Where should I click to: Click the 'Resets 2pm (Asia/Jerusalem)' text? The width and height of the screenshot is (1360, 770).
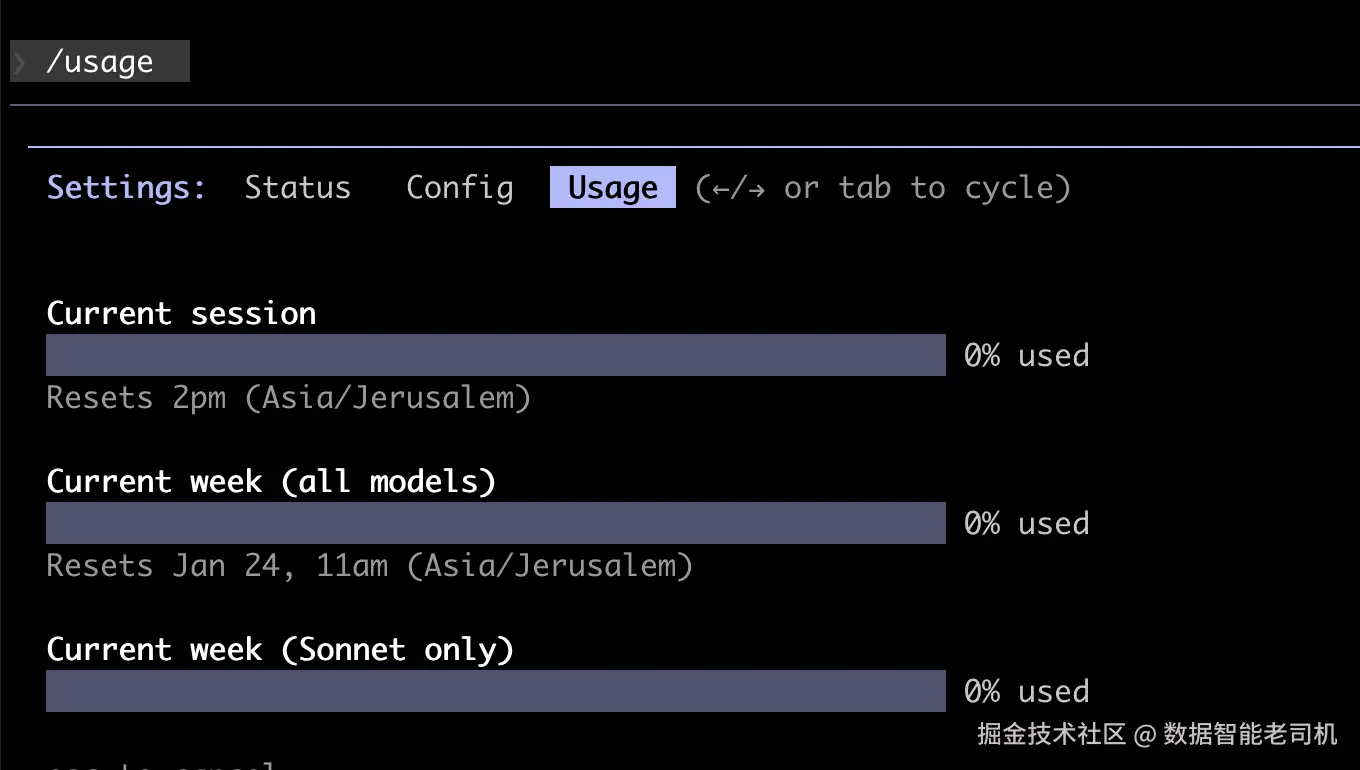(288, 398)
